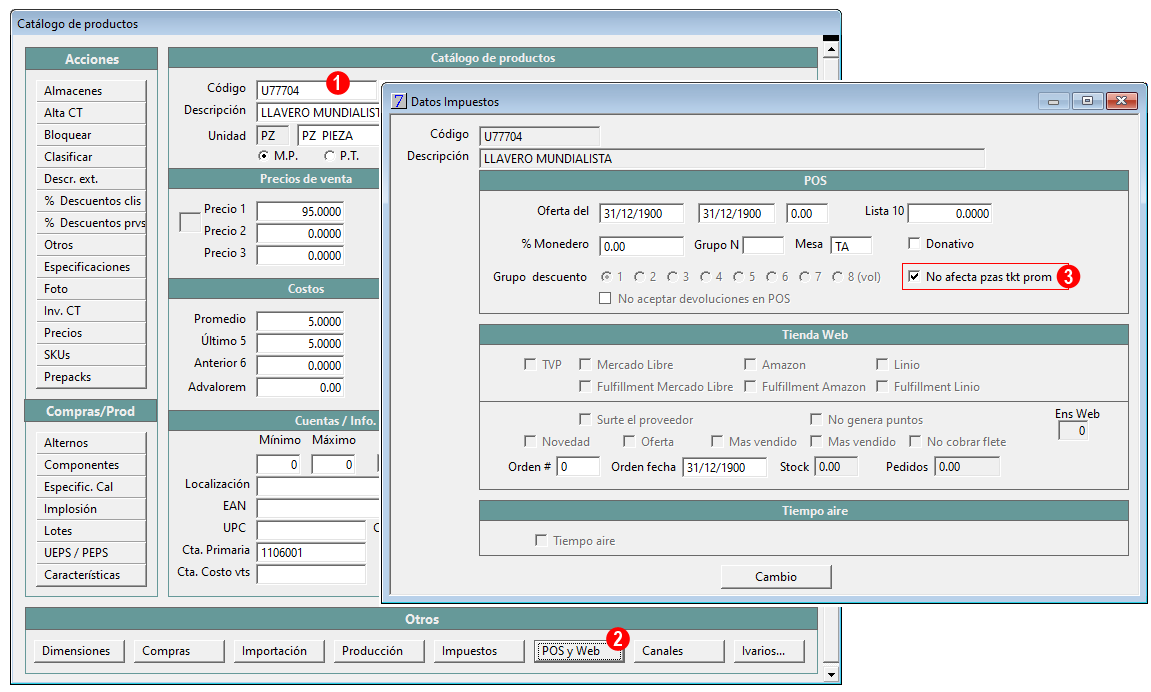Toggle the Mercado Libre checkbox
1151x692 pixels.
(x=585, y=364)
